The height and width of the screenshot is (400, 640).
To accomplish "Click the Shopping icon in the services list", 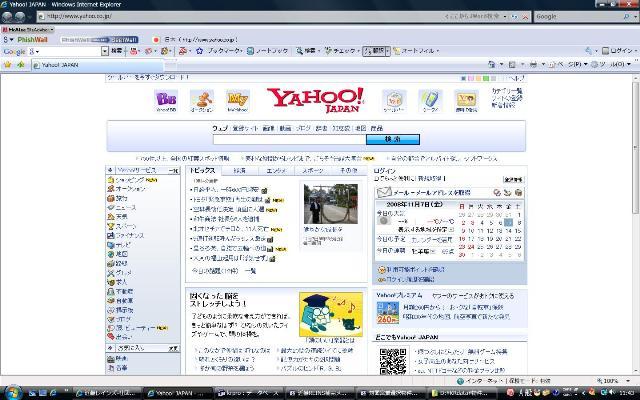I will (111, 180).
